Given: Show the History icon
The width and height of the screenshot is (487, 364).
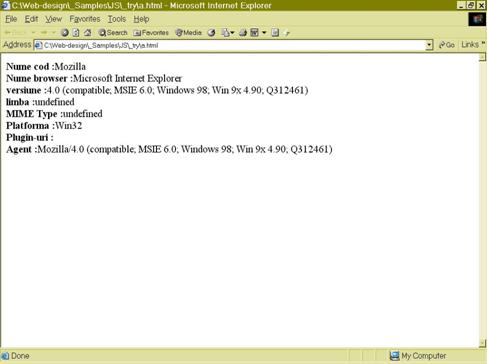Looking at the screenshot, I should [x=211, y=33].
